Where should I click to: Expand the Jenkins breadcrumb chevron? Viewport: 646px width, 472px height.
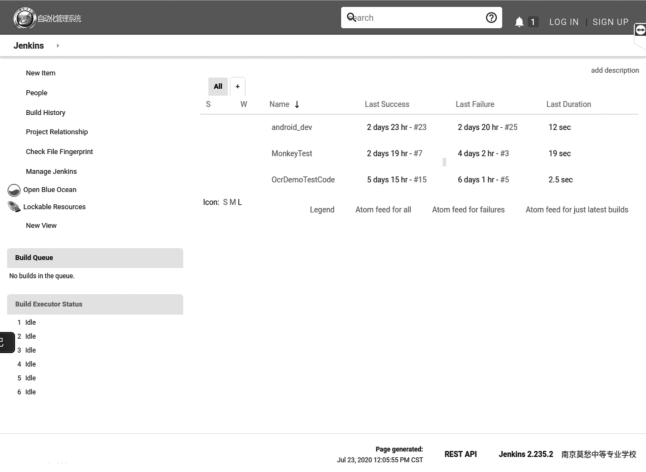click(x=58, y=46)
